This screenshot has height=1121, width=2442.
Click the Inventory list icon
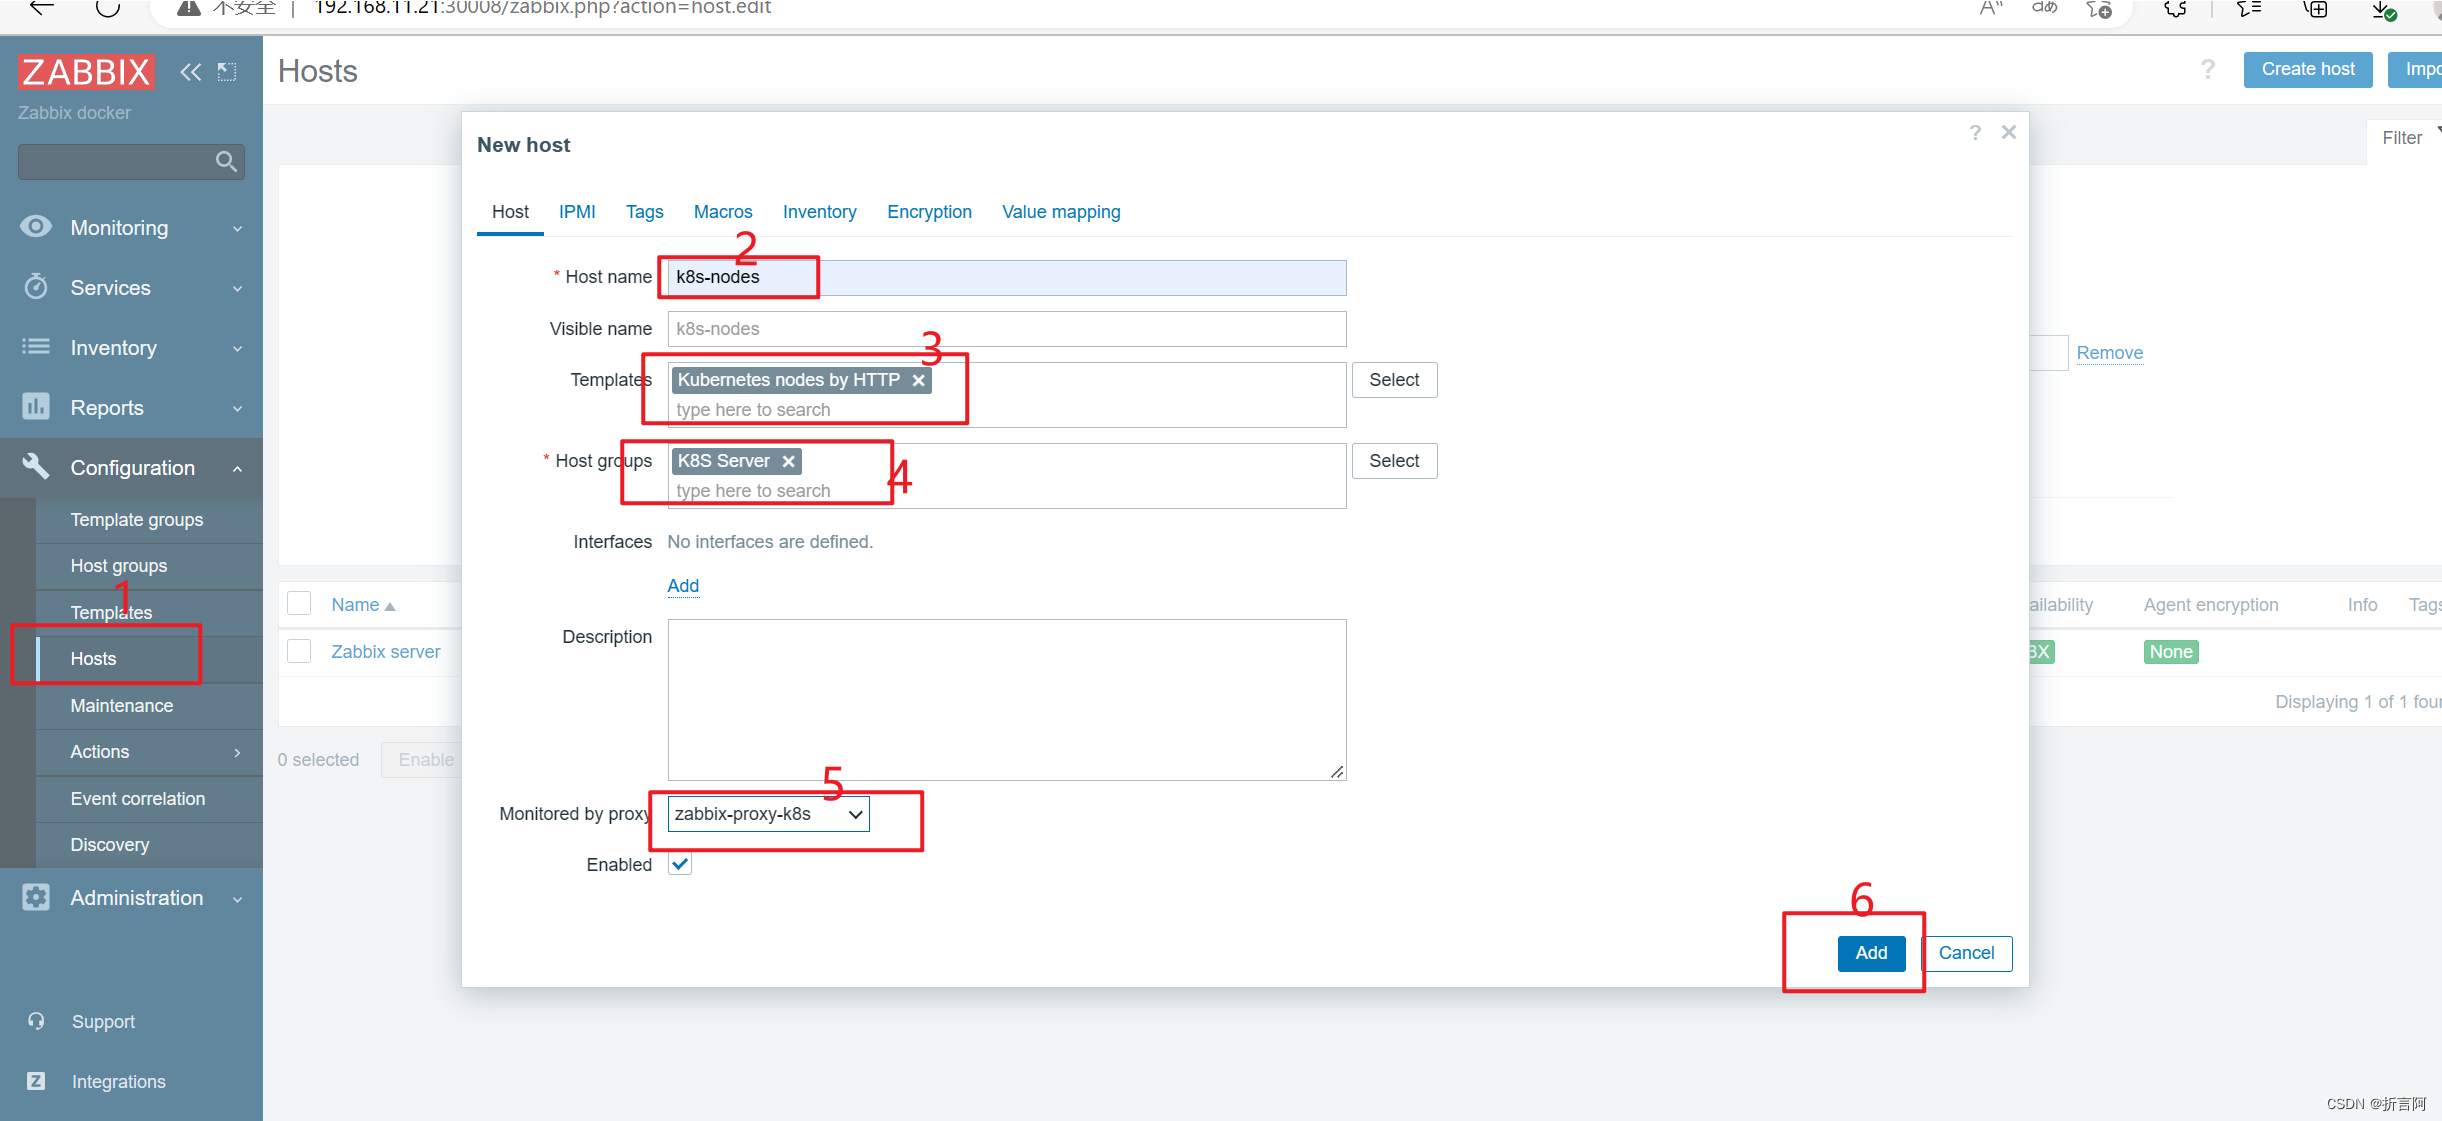tap(36, 347)
